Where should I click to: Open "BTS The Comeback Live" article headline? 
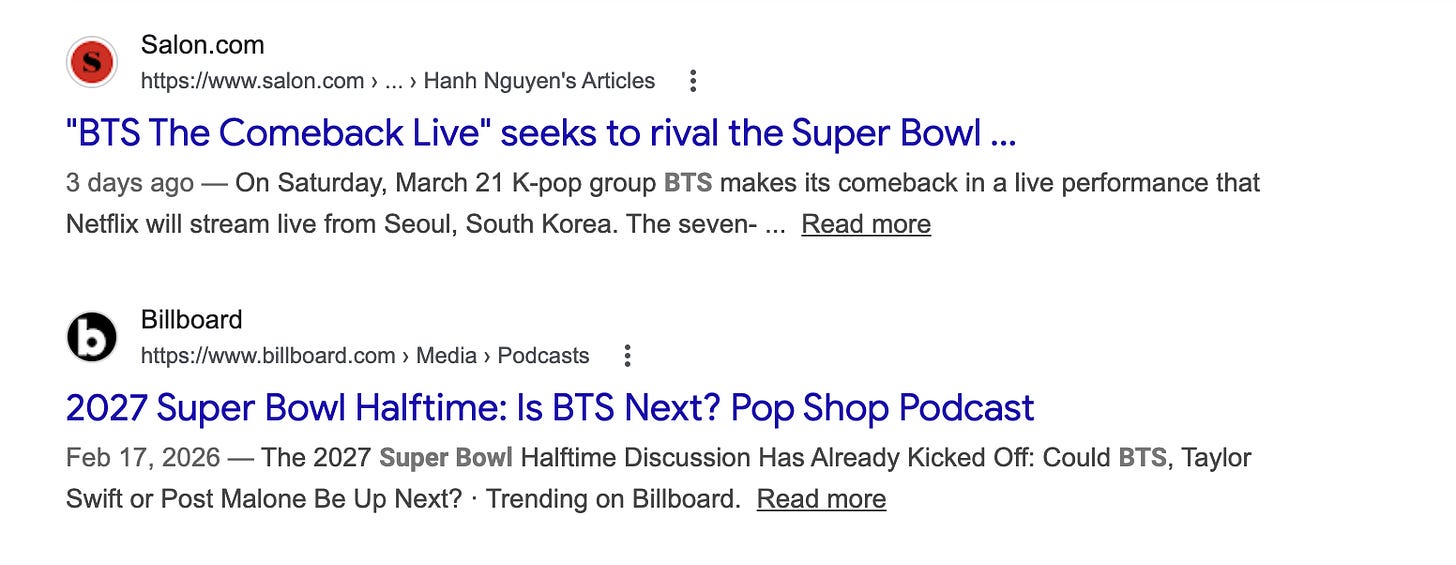(x=541, y=133)
